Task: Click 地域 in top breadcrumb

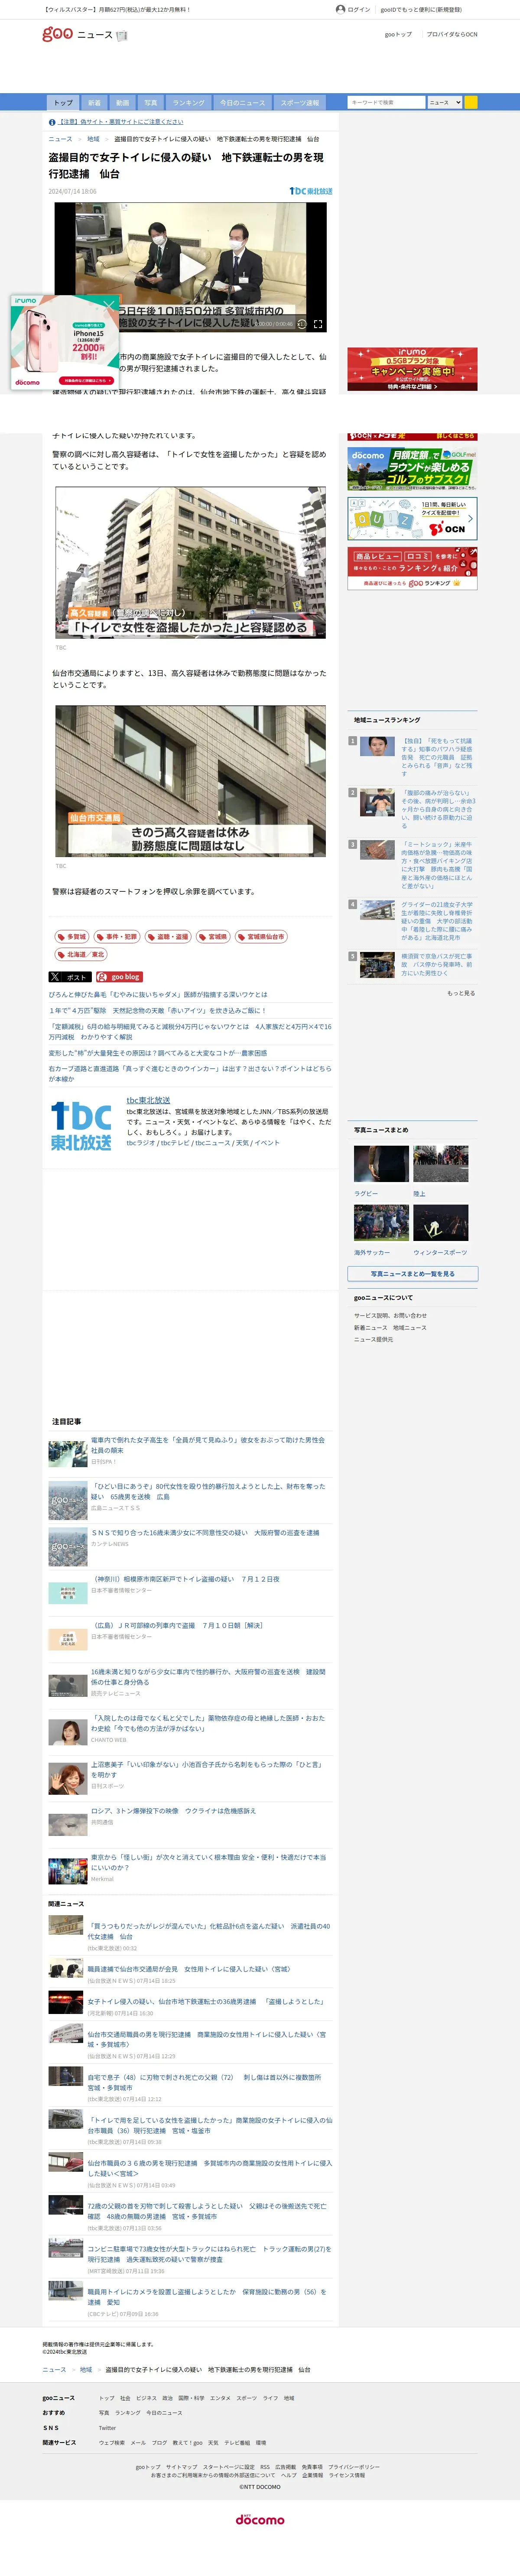Action: (x=93, y=139)
